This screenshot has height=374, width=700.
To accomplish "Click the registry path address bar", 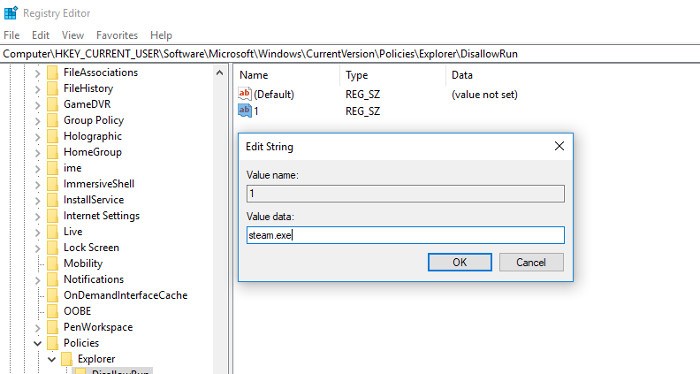I will coord(350,54).
